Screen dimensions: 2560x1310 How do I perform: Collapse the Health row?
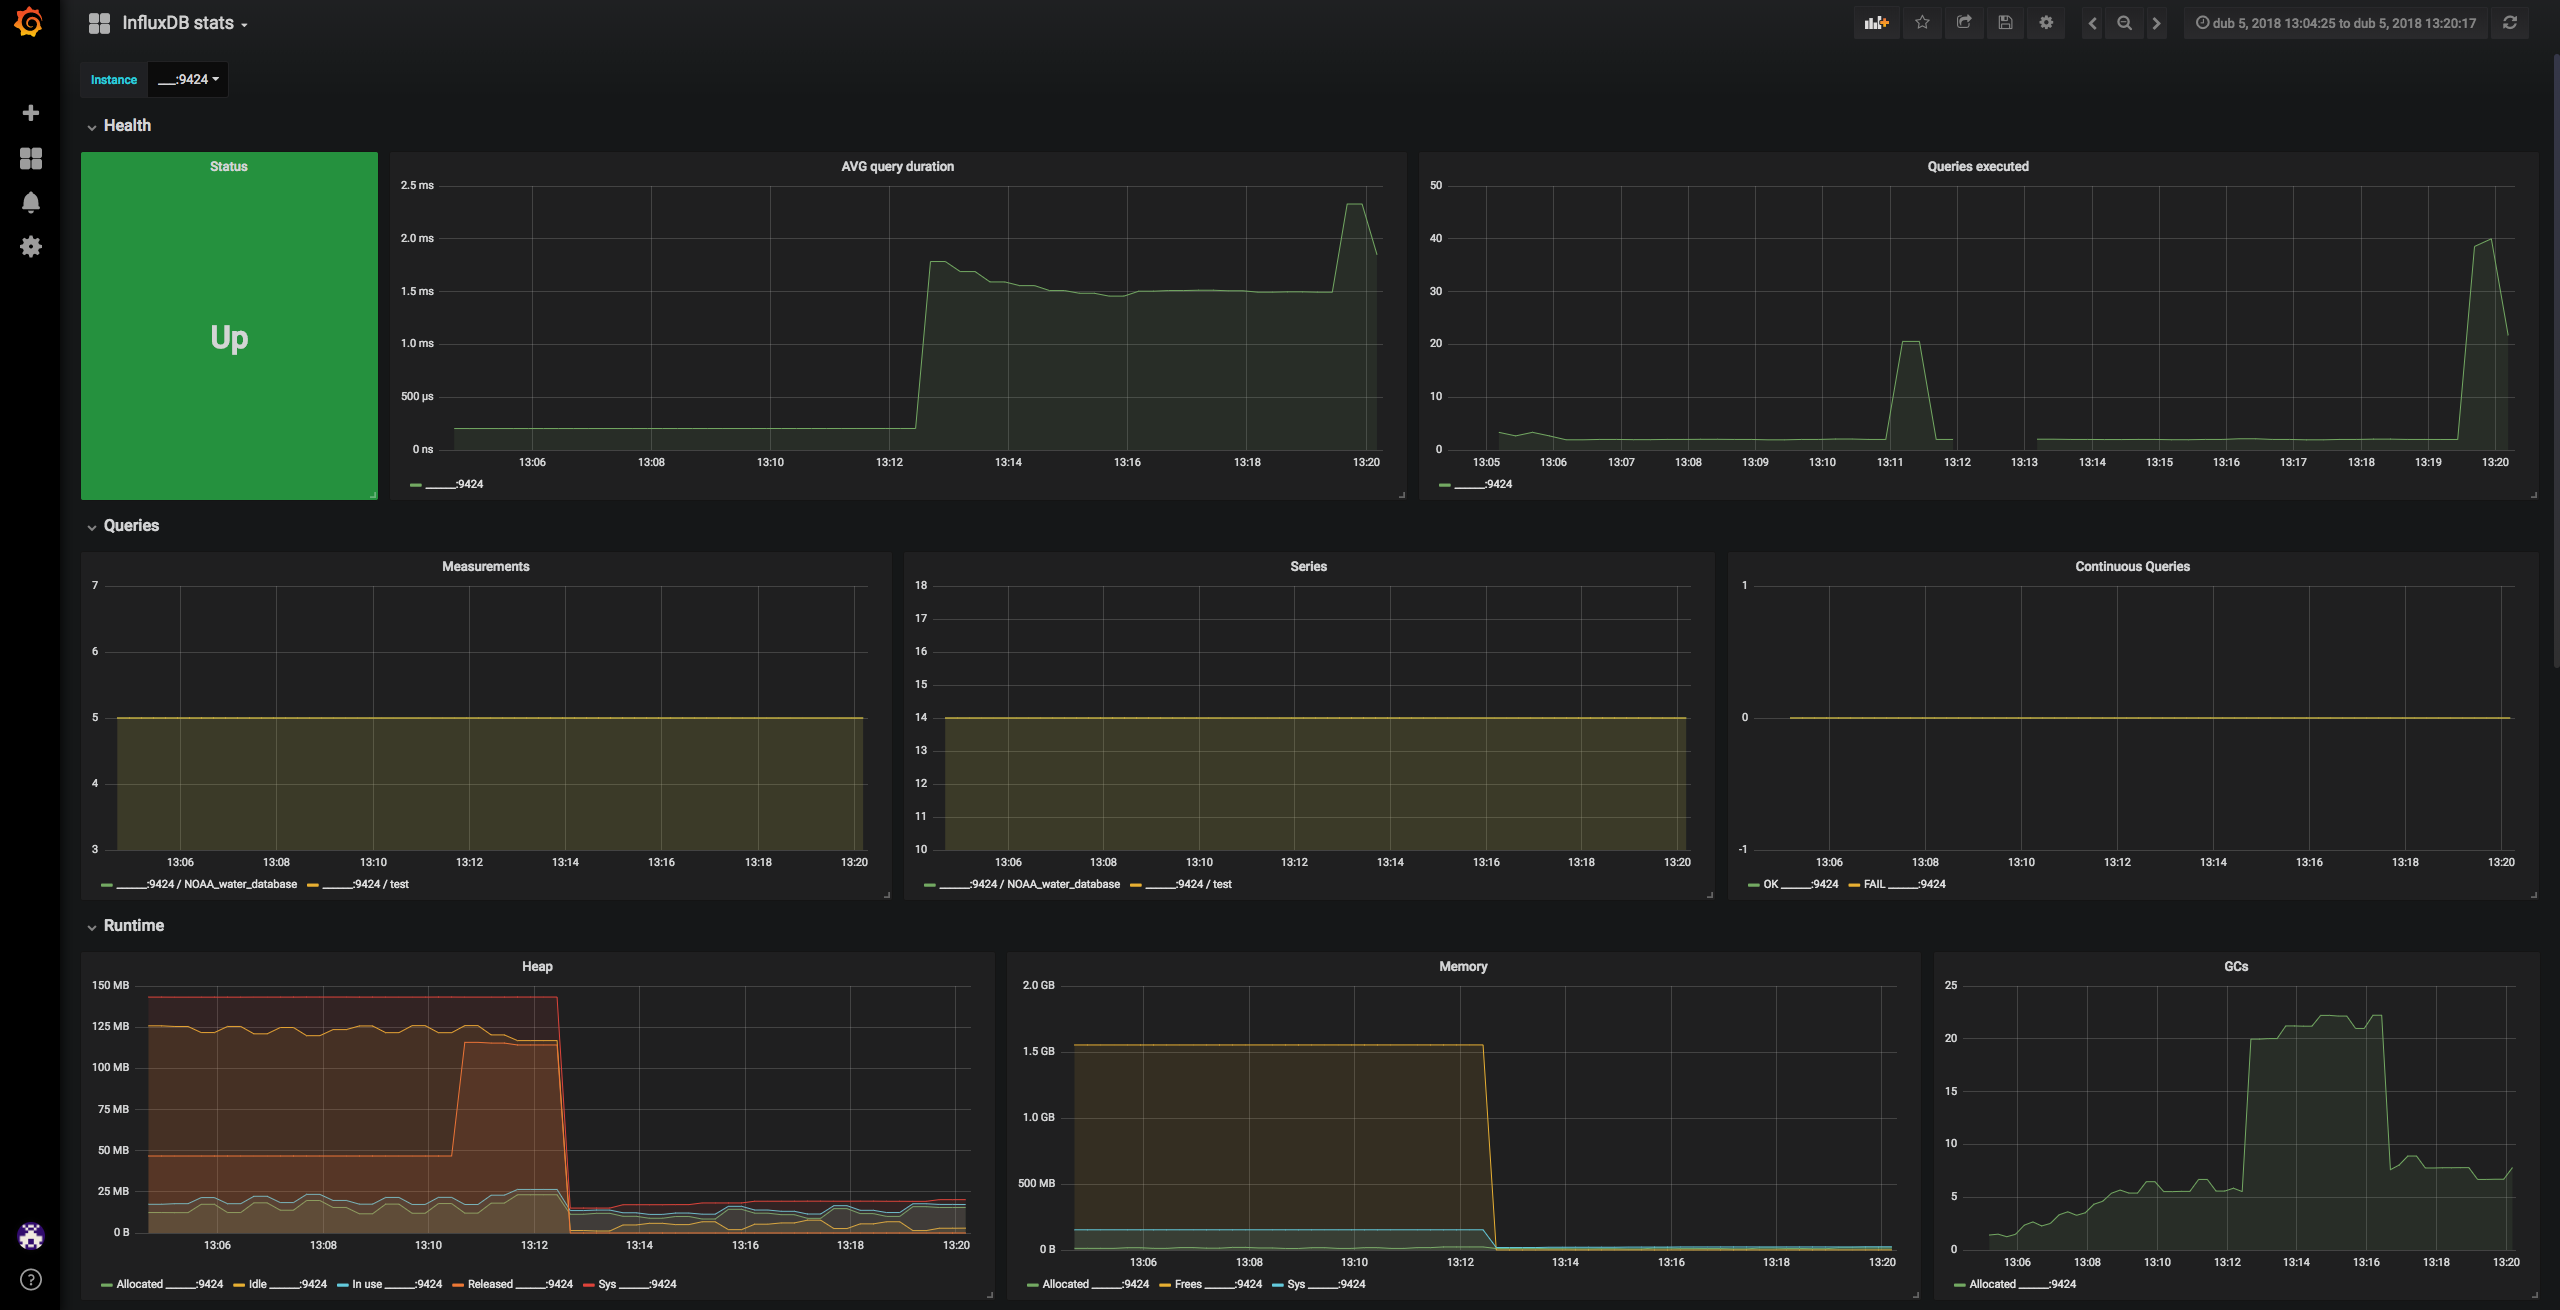(126, 126)
